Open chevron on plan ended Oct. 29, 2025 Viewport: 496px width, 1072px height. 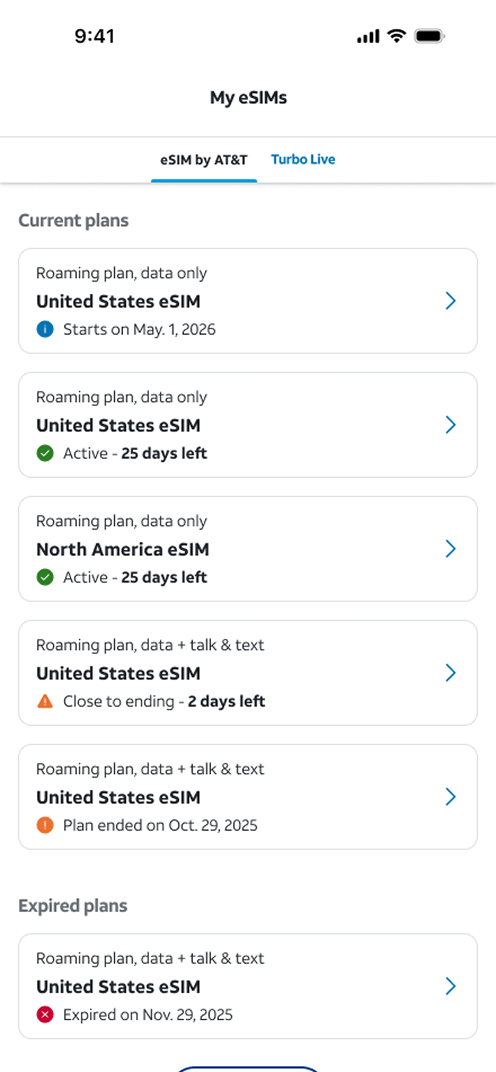pos(450,797)
